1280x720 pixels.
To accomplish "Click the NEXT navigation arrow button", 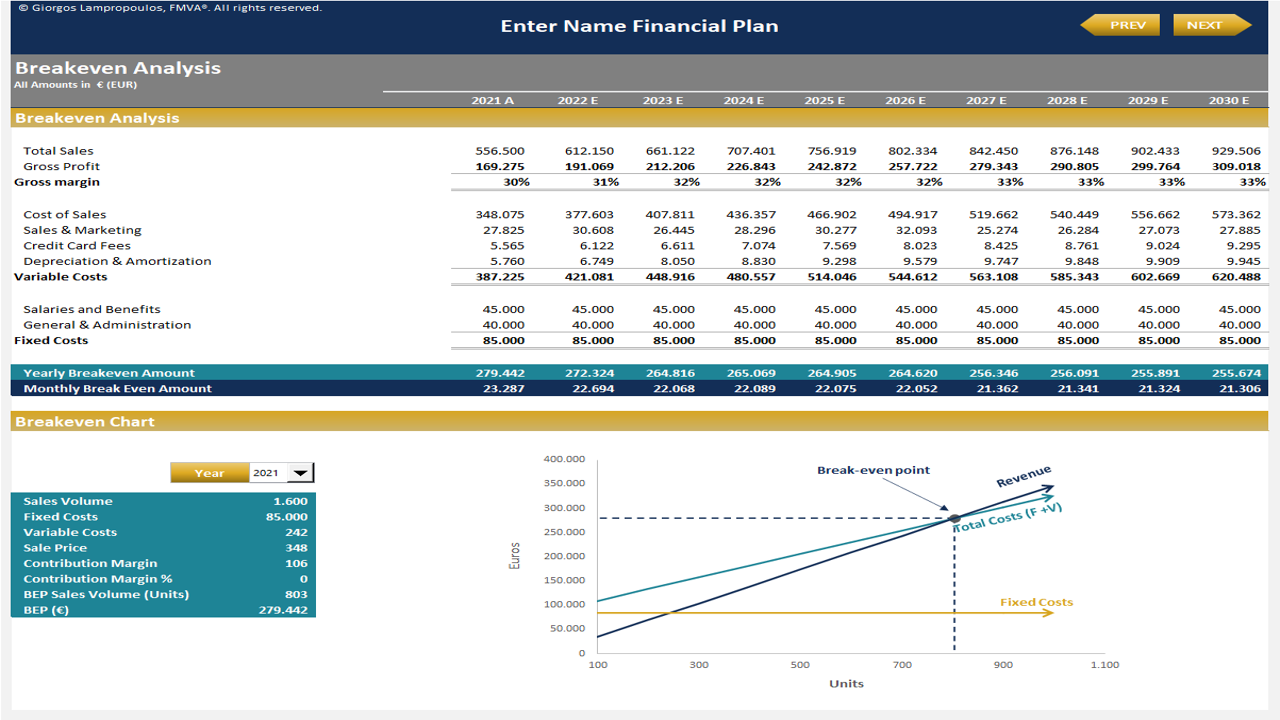I will (x=1210, y=24).
